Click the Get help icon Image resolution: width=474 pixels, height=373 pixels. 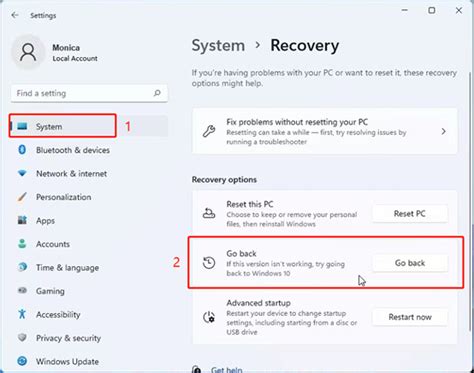197,369
